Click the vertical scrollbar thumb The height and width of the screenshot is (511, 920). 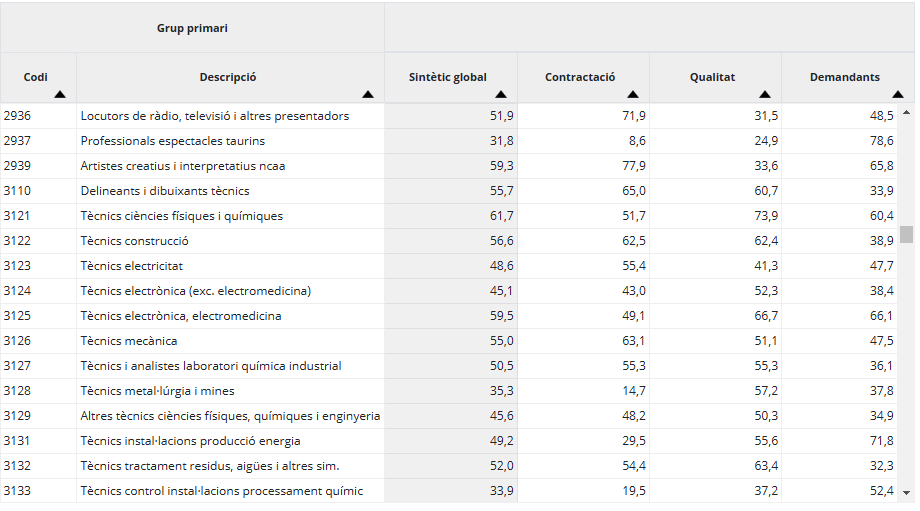906,234
